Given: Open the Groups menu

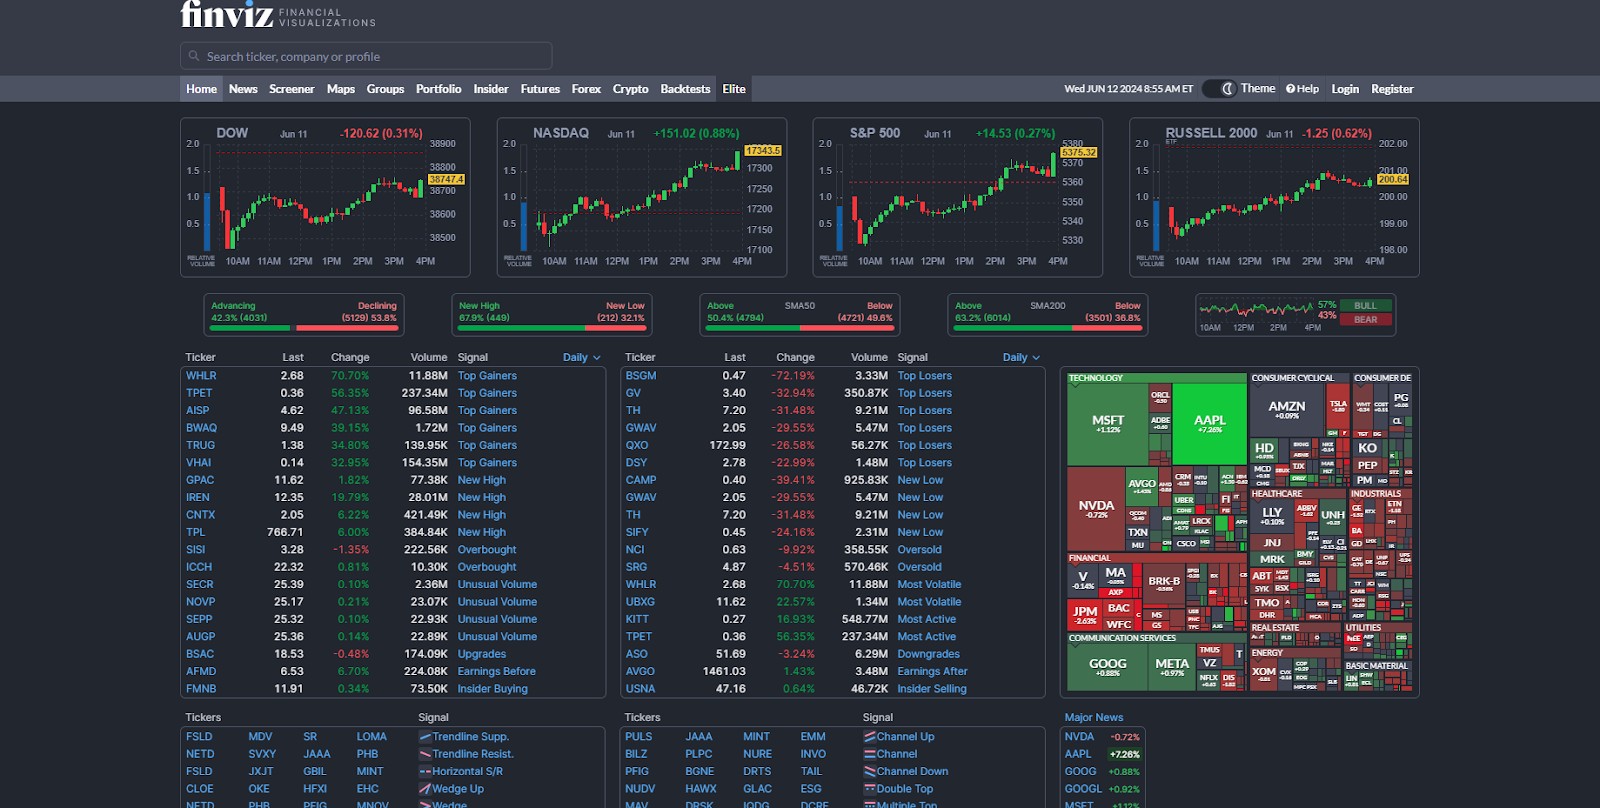Looking at the screenshot, I should pos(385,89).
